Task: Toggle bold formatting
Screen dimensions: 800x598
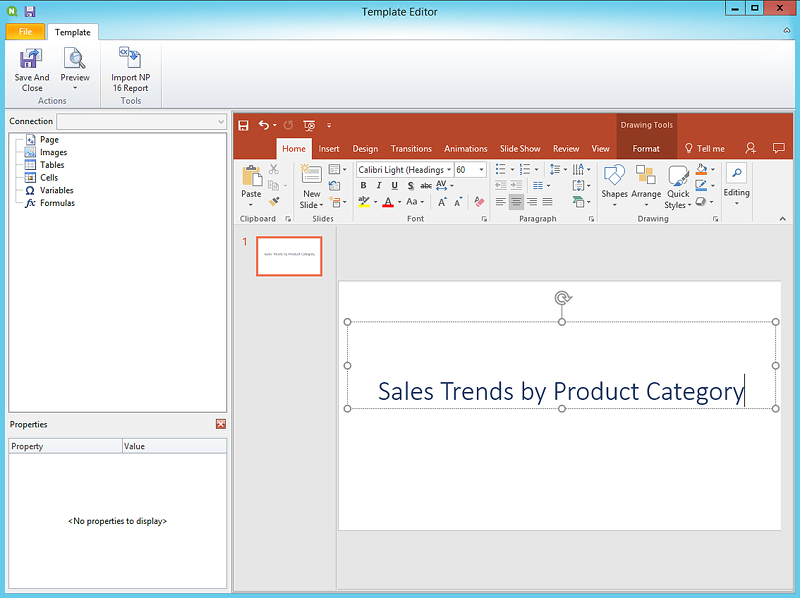Action: click(x=363, y=186)
